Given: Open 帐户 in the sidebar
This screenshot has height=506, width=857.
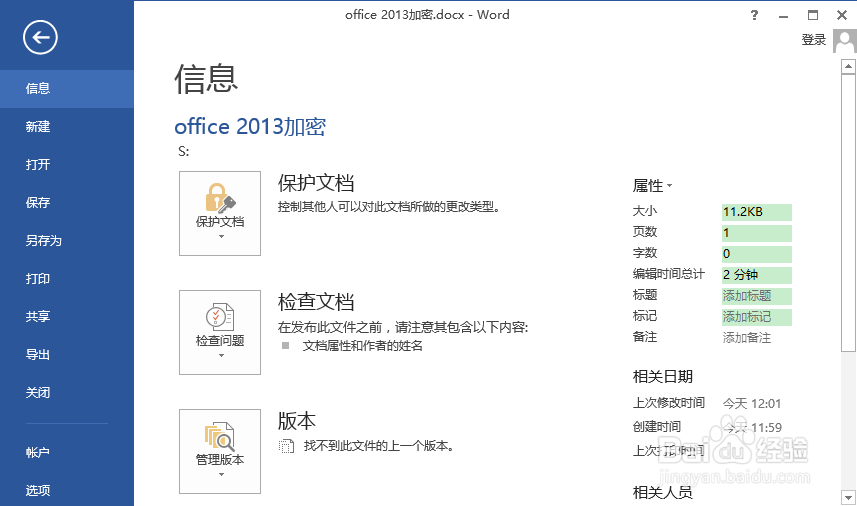Looking at the screenshot, I should pos(67,452).
